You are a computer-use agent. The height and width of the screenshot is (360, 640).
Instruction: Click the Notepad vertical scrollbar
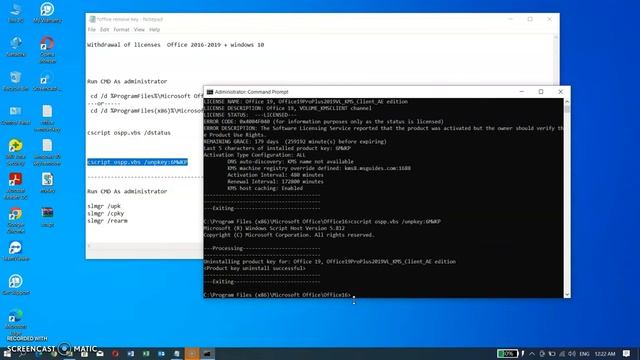tap(556, 60)
